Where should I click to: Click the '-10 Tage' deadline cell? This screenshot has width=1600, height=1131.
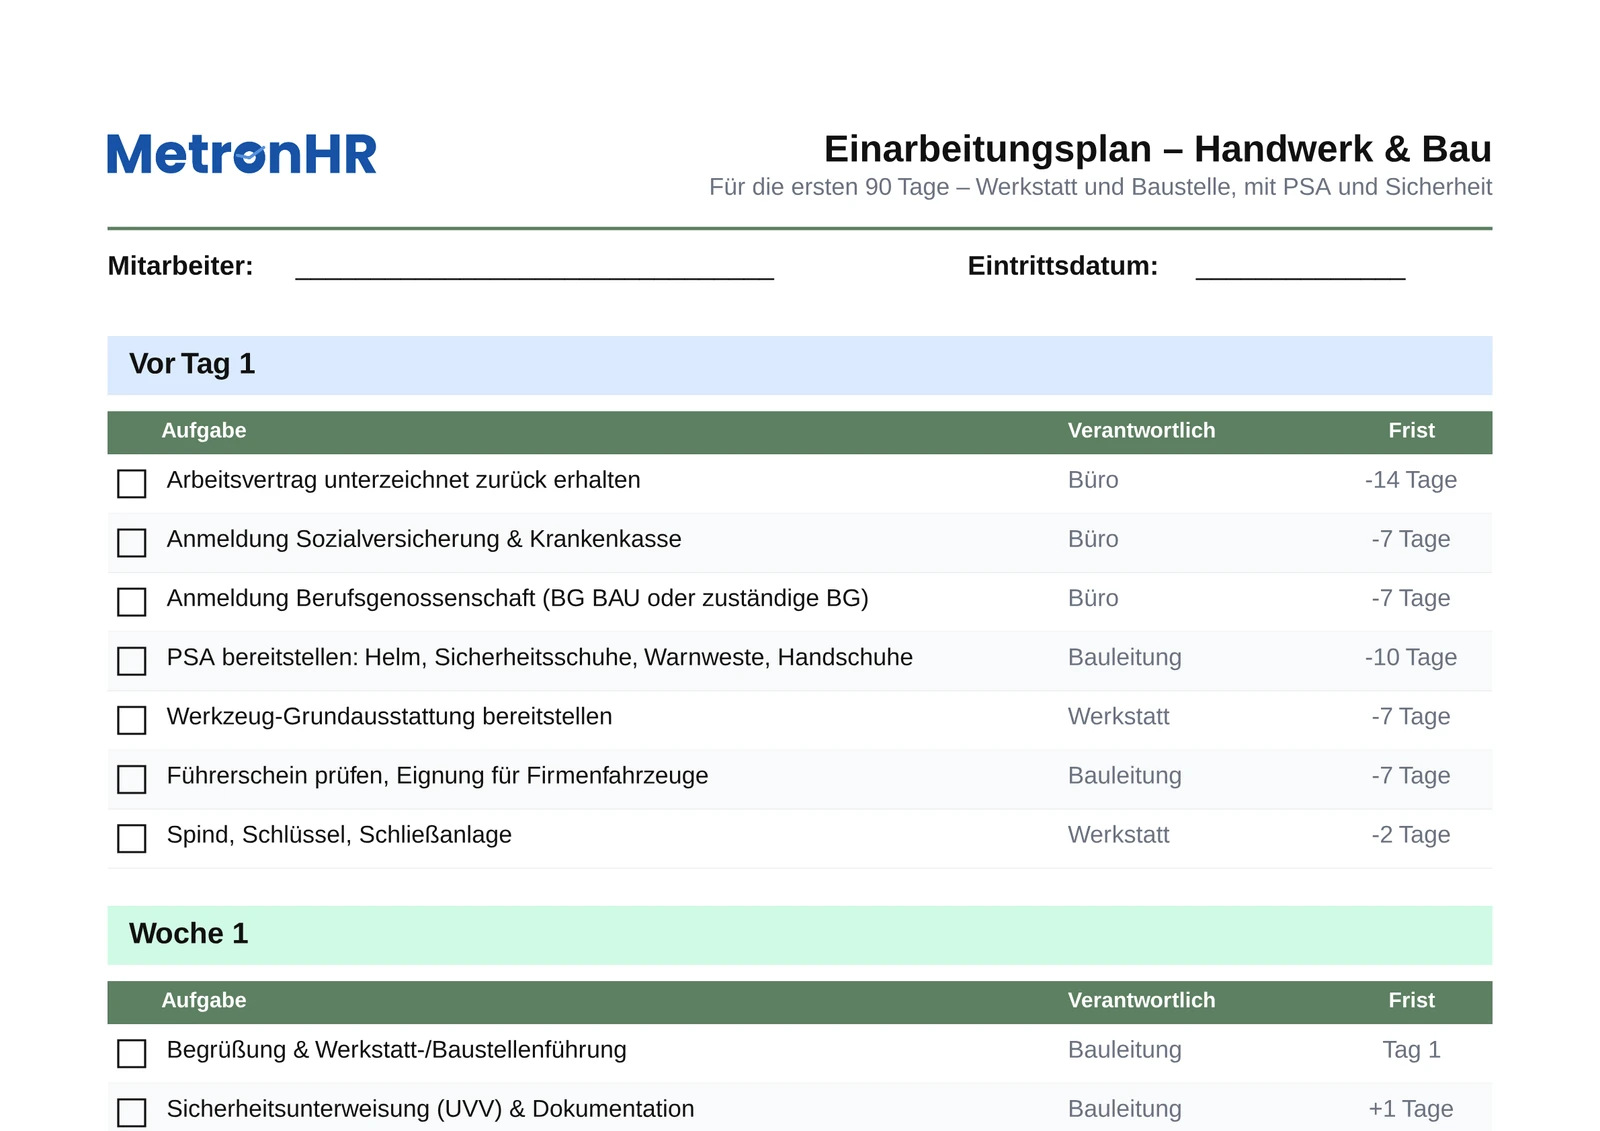click(x=1411, y=657)
